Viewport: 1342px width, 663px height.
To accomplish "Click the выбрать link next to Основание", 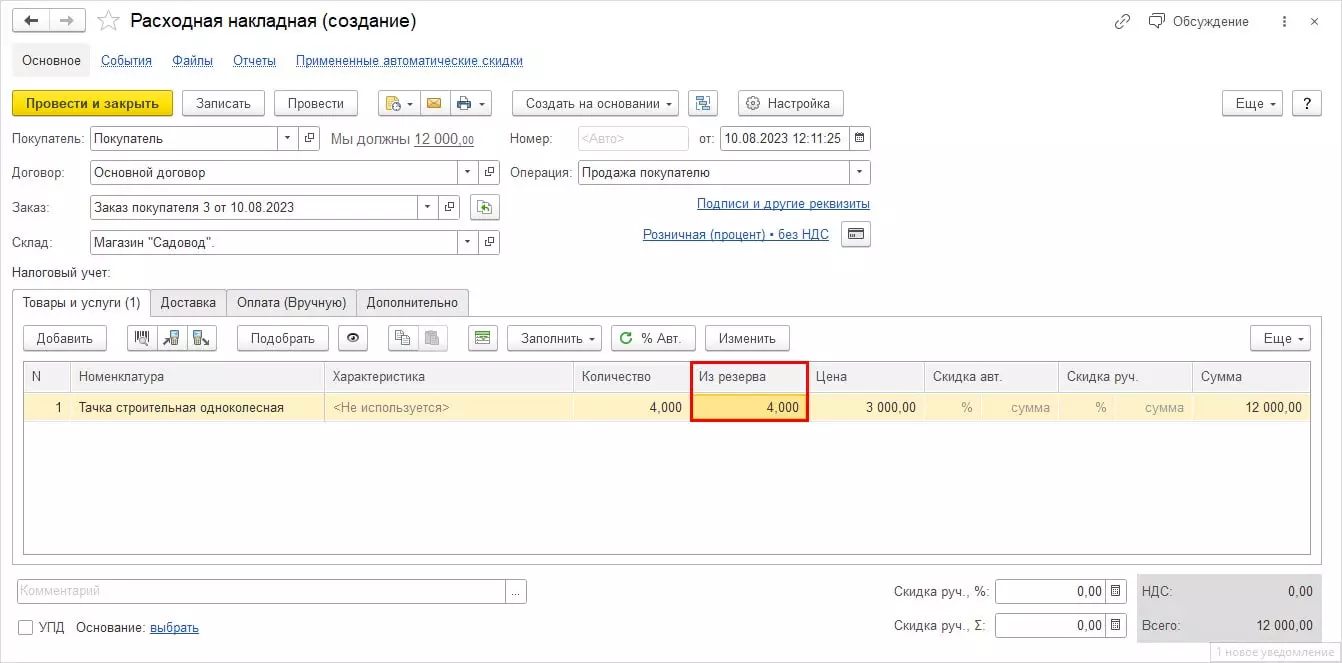I will pos(174,627).
